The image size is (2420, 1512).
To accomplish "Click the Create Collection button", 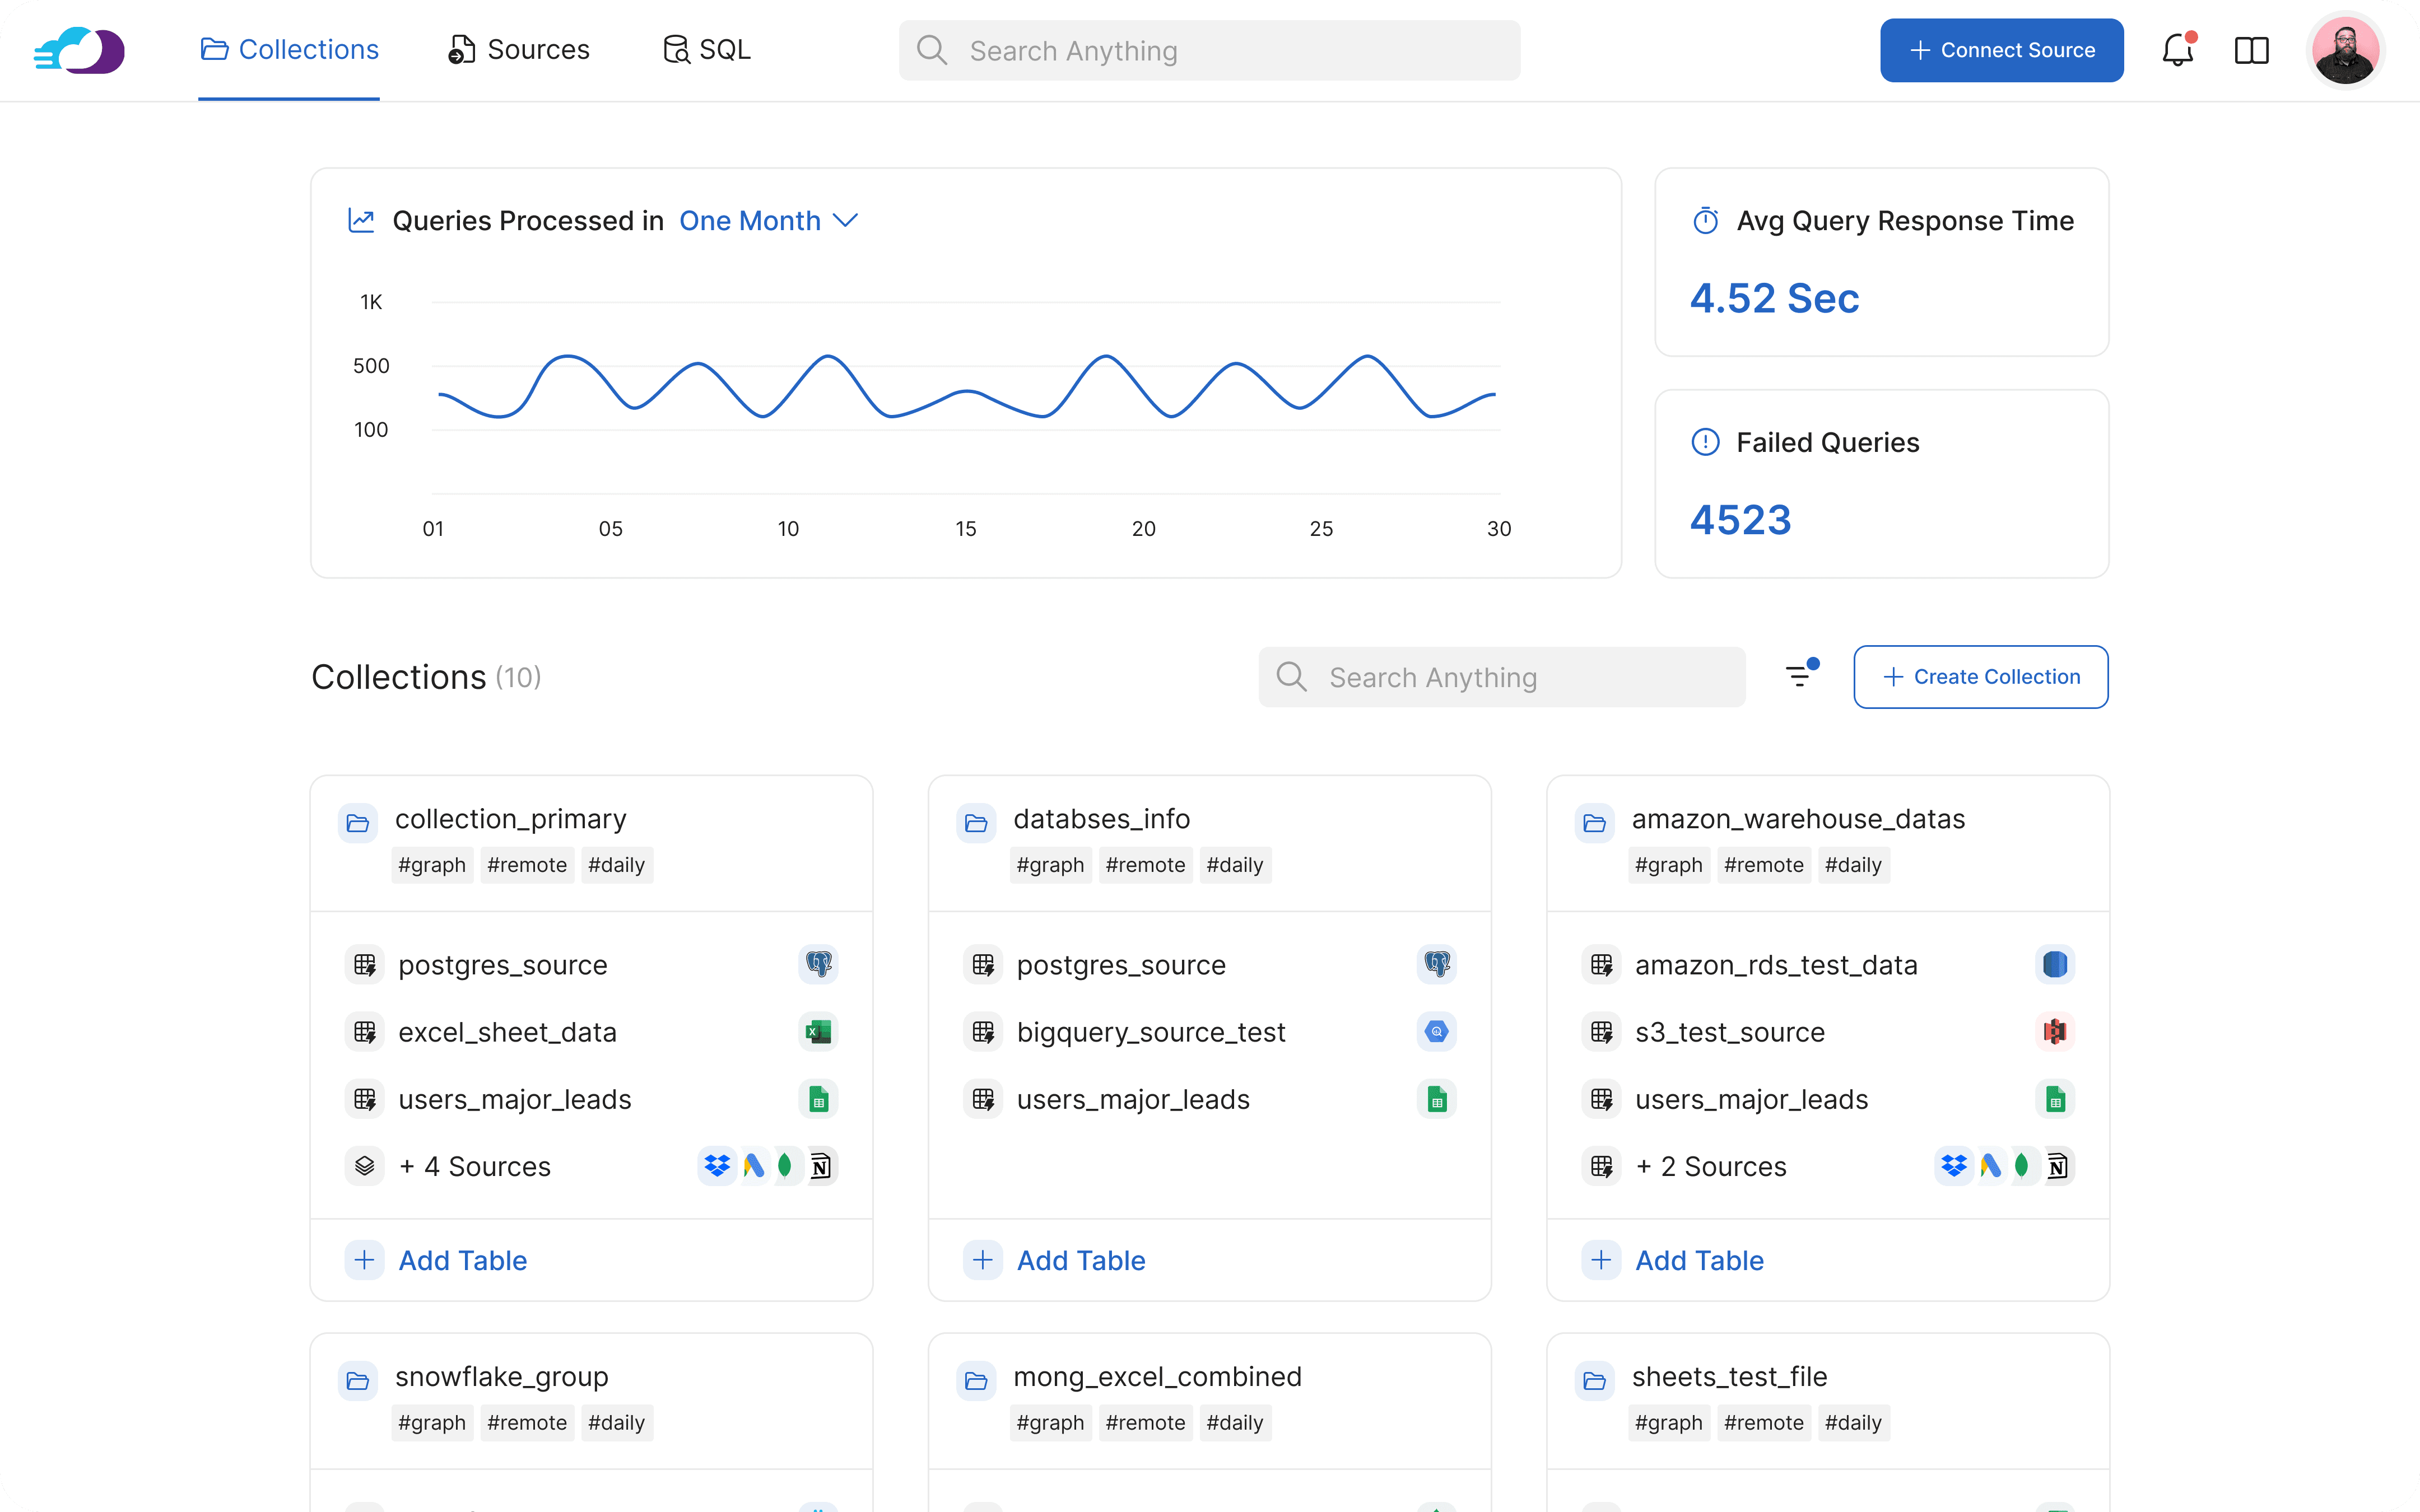I will [x=1980, y=677].
